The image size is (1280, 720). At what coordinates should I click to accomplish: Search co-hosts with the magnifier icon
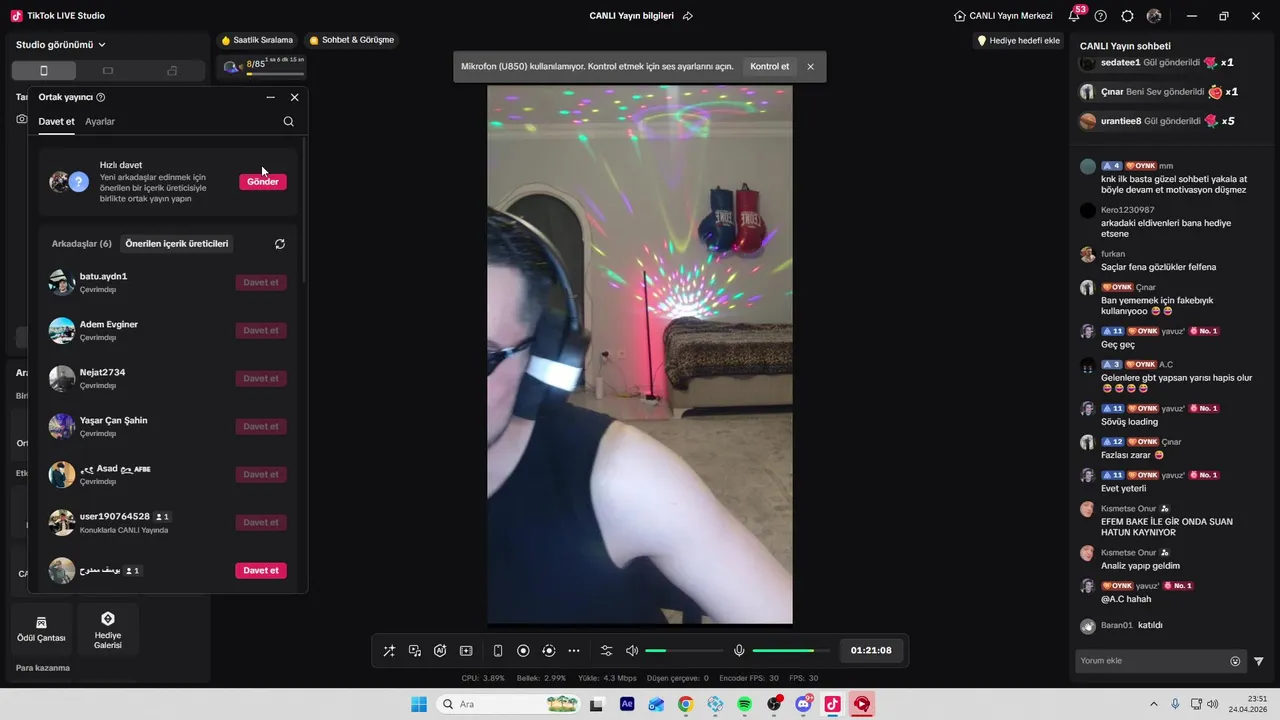pyautogui.click(x=289, y=121)
